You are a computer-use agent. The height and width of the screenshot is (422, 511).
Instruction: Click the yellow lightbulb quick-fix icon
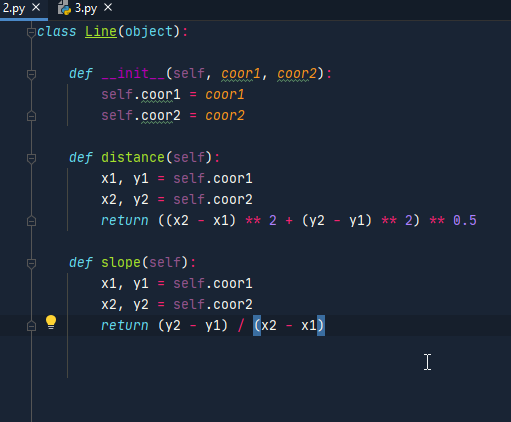tap(51, 322)
